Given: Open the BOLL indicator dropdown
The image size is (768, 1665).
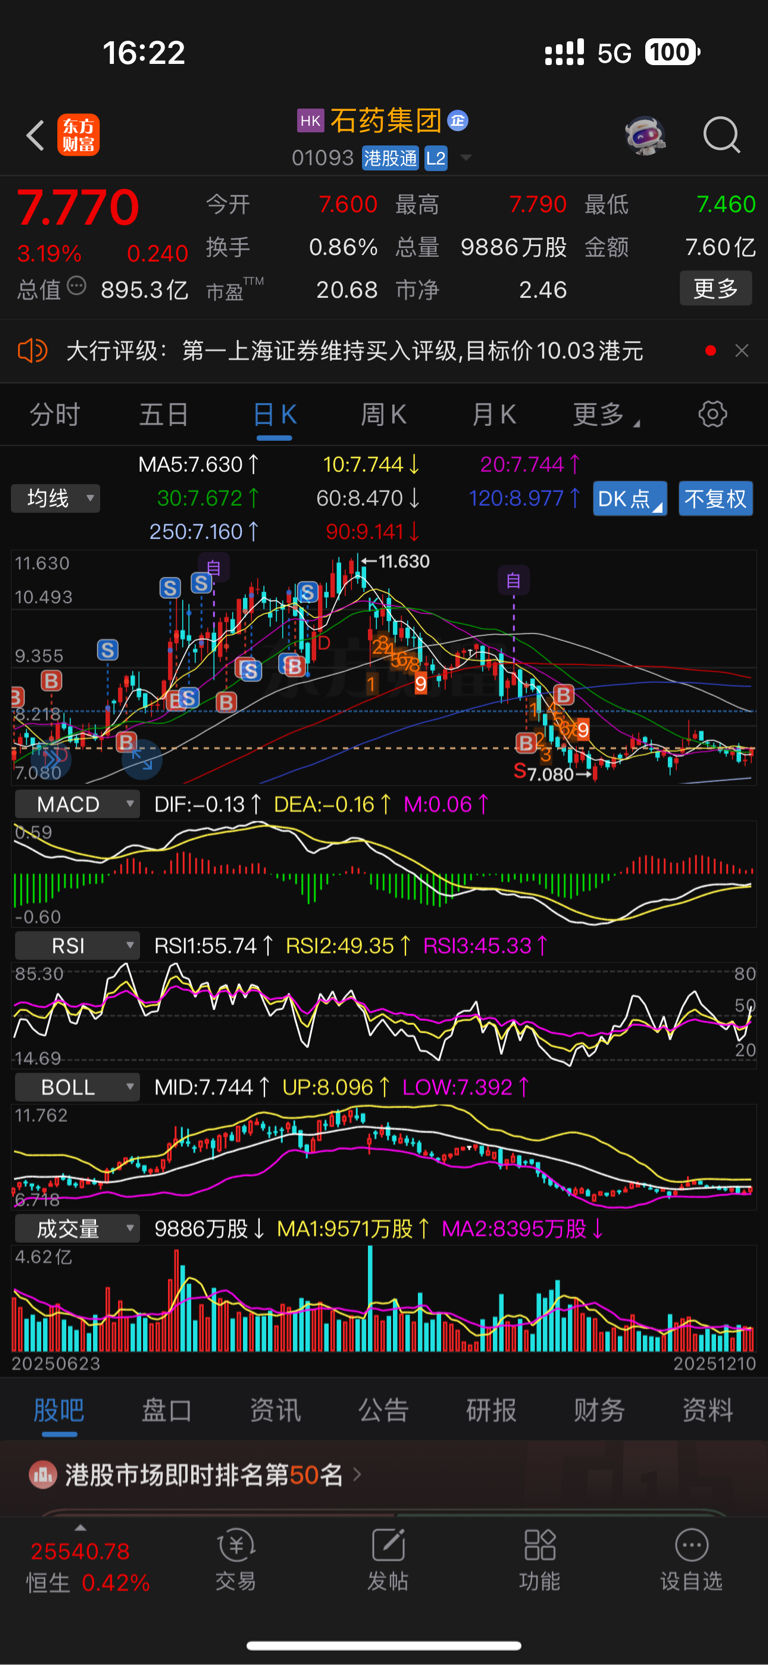Looking at the screenshot, I should pyautogui.click(x=76, y=1087).
